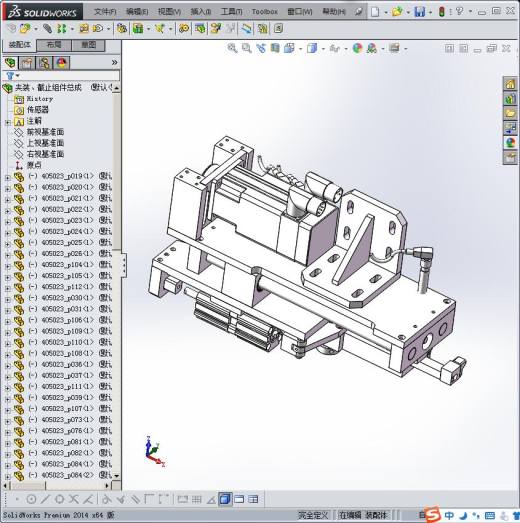
Task: Click the Apply Scene icon
Action: tap(372, 48)
